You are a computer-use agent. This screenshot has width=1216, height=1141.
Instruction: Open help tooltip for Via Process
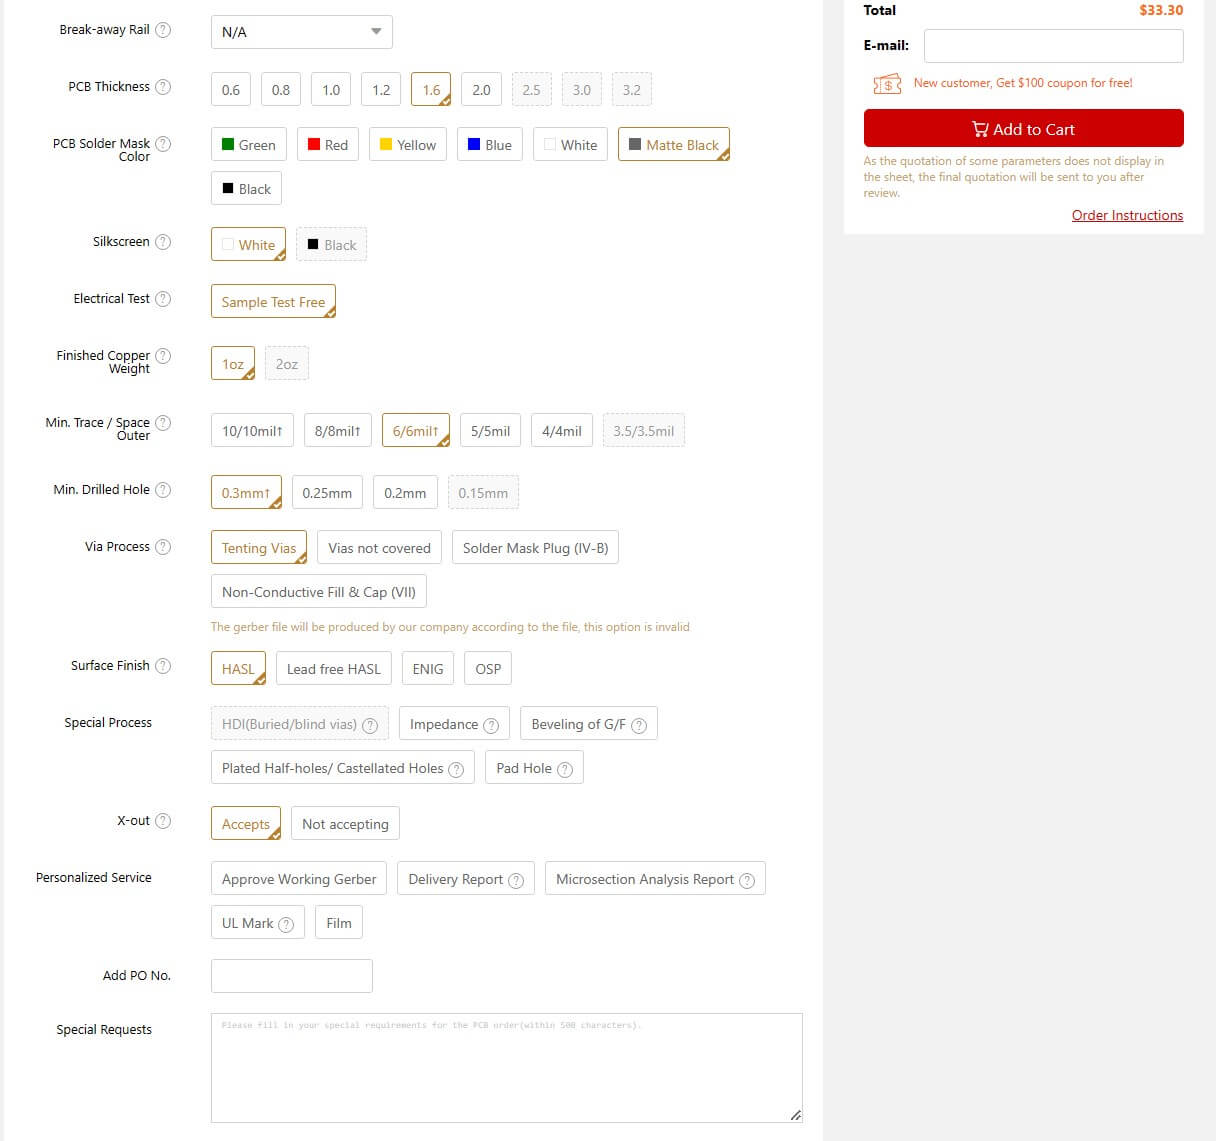pyautogui.click(x=163, y=547)
